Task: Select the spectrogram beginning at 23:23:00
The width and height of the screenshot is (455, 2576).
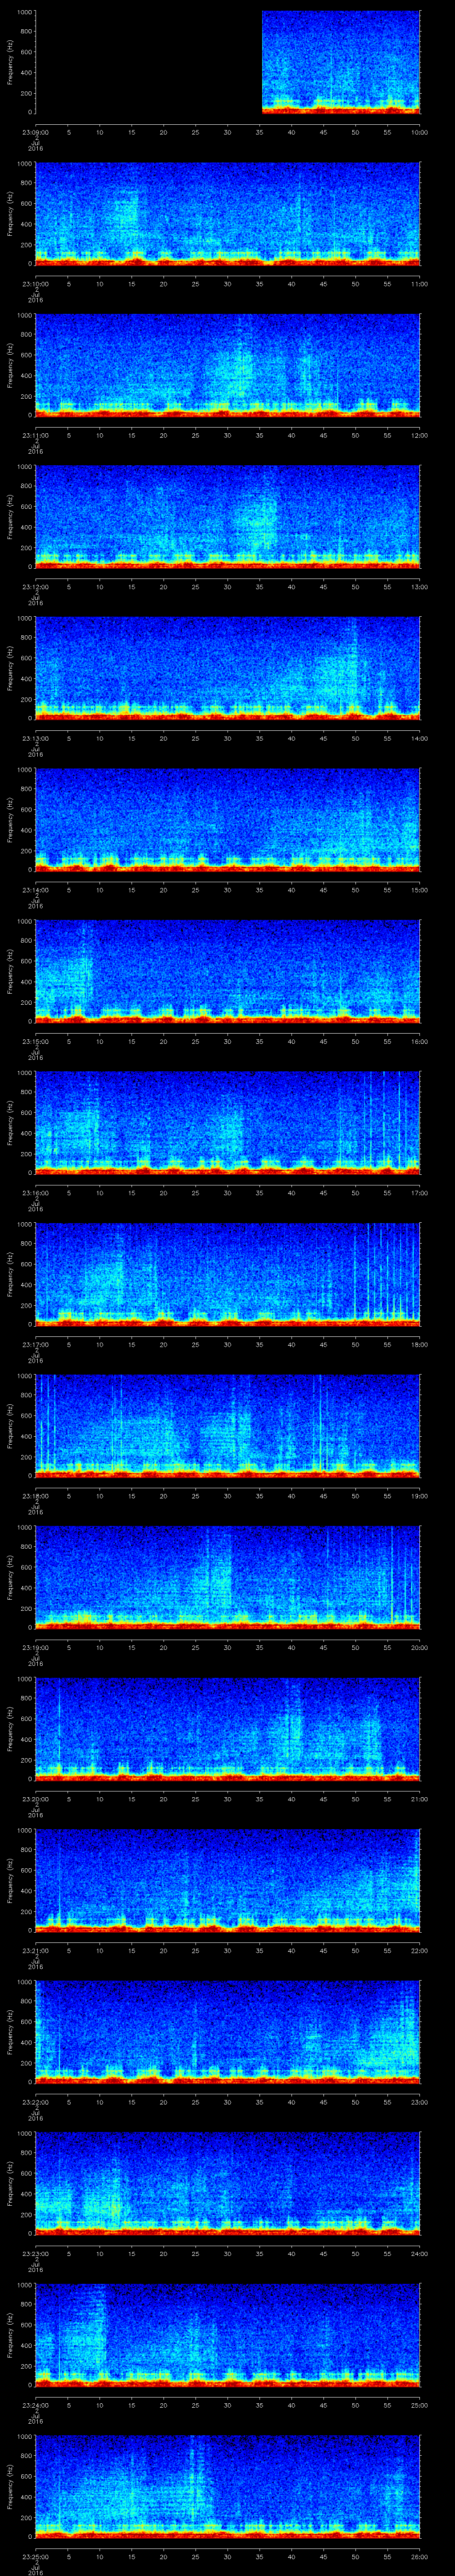Action: (228, 2182)
